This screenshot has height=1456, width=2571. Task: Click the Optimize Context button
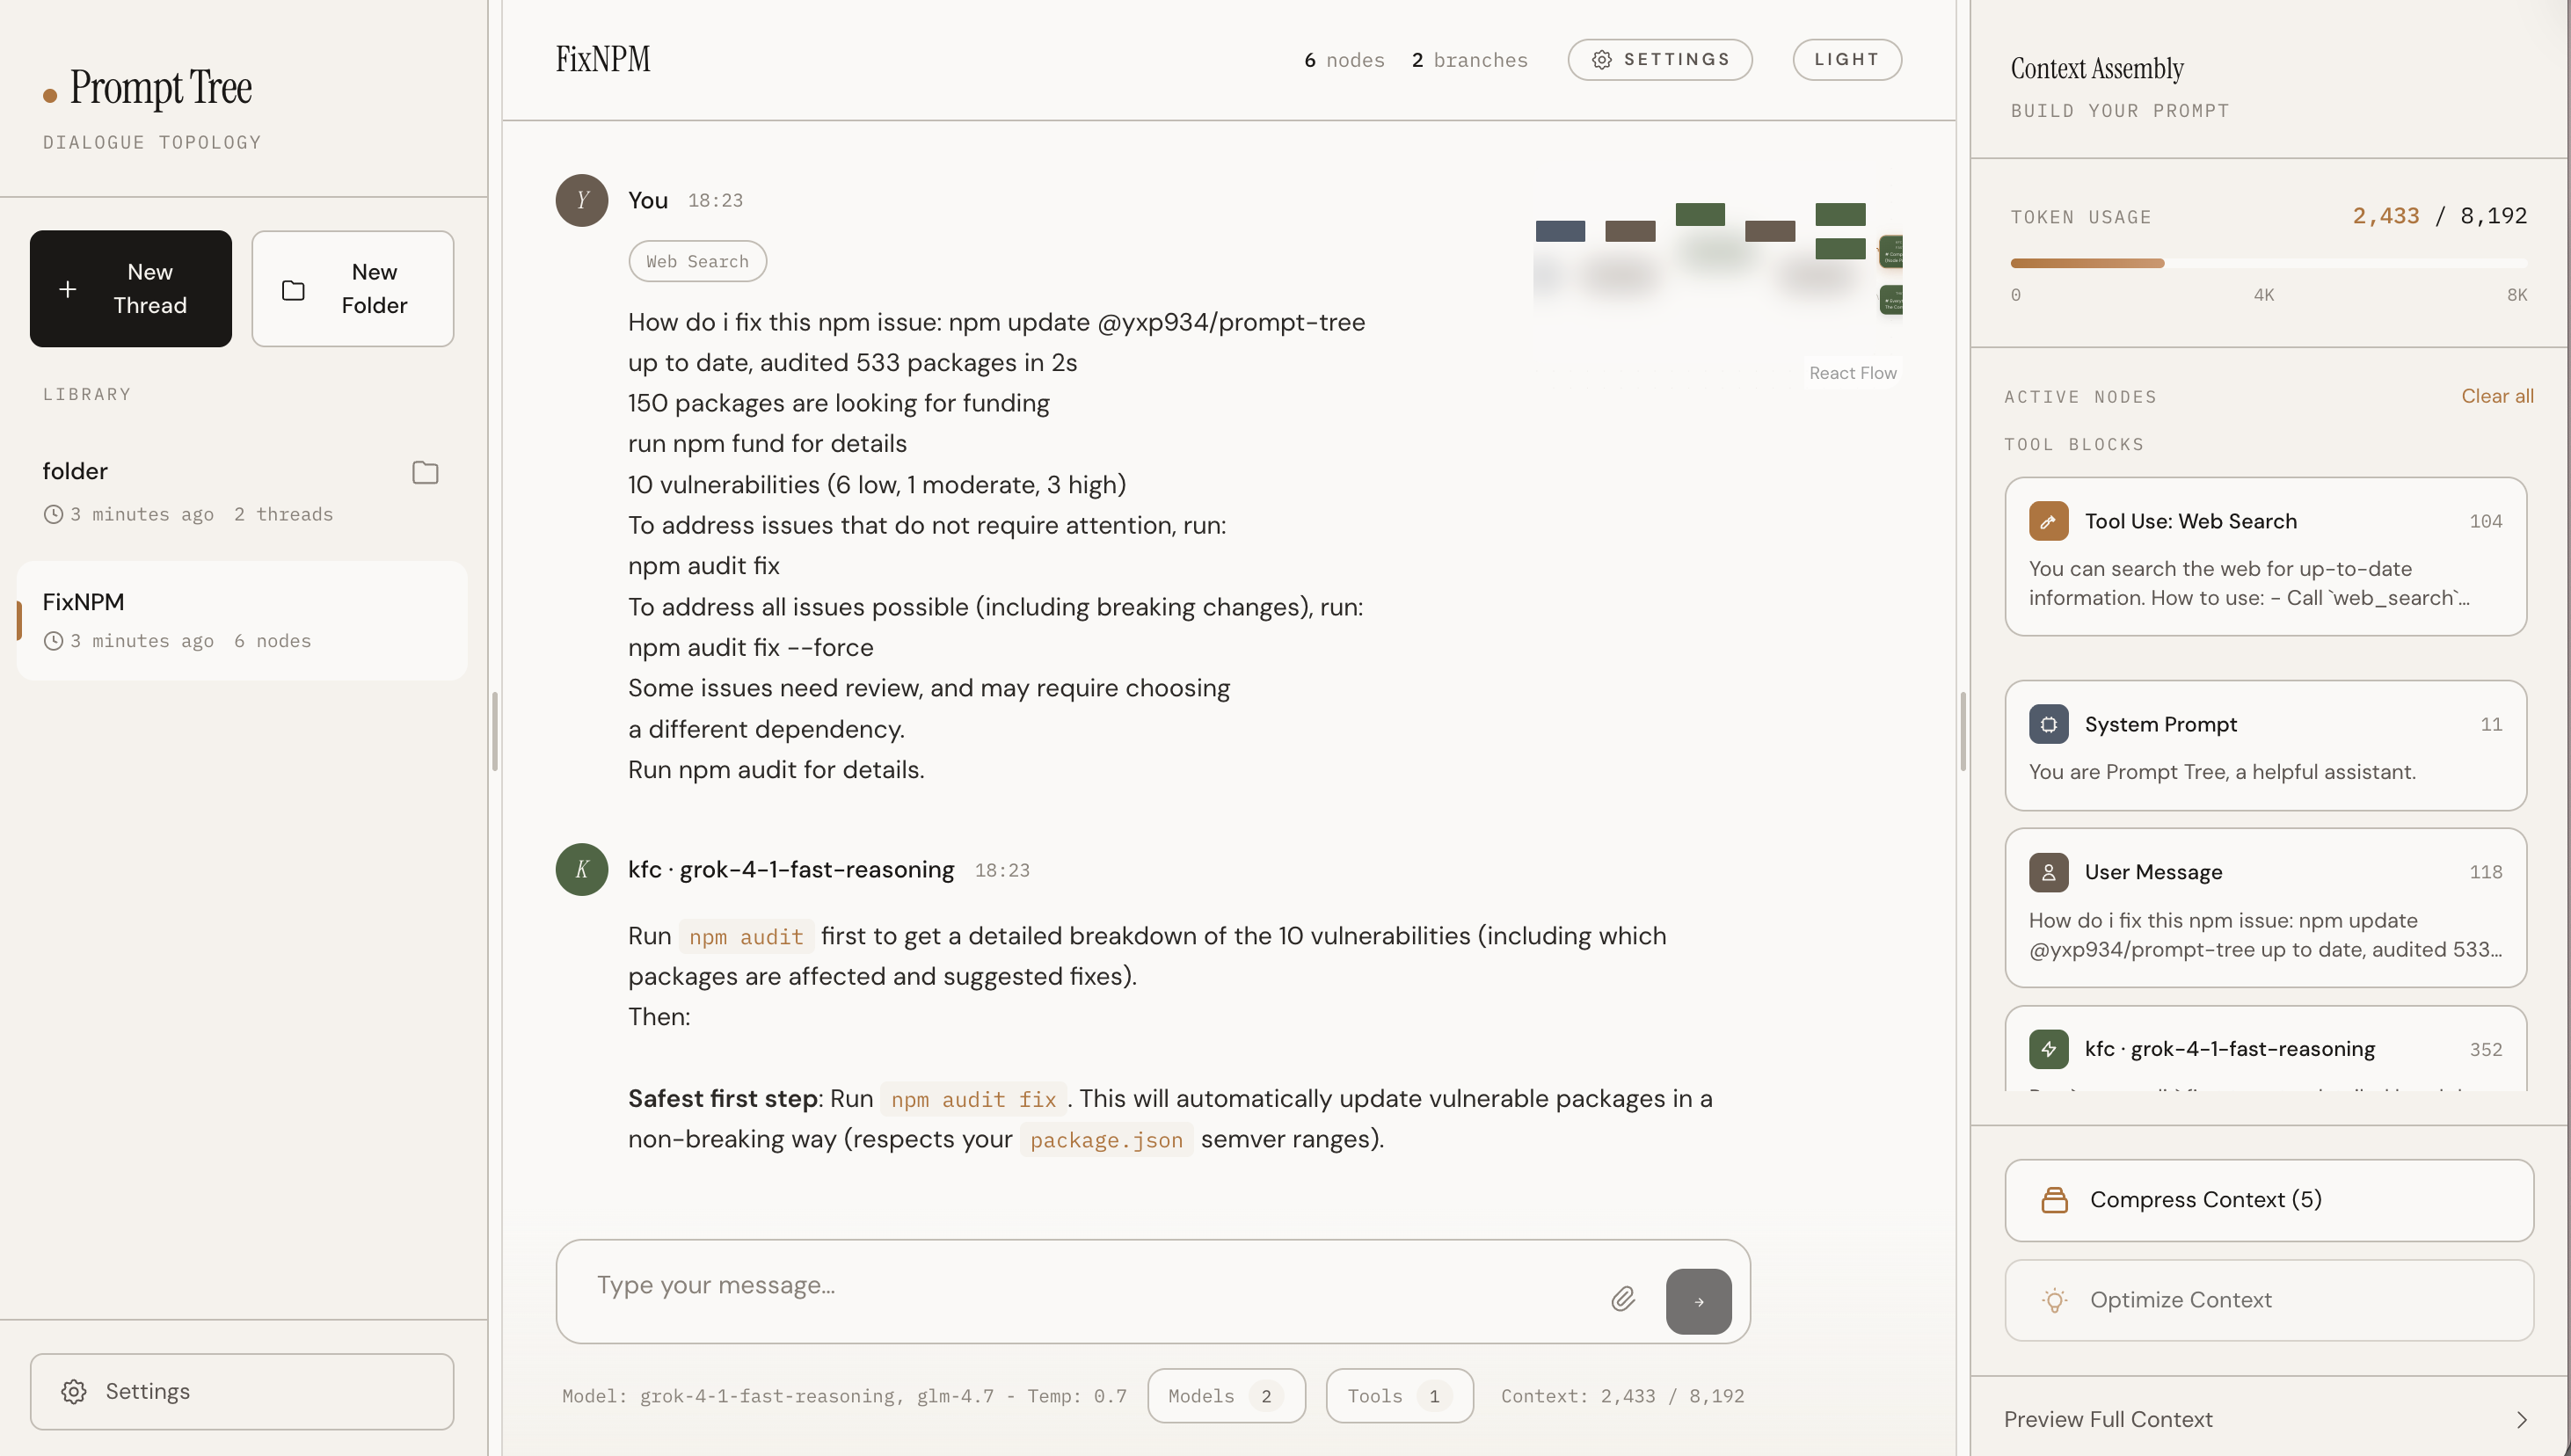(x=2268, y=1300)
